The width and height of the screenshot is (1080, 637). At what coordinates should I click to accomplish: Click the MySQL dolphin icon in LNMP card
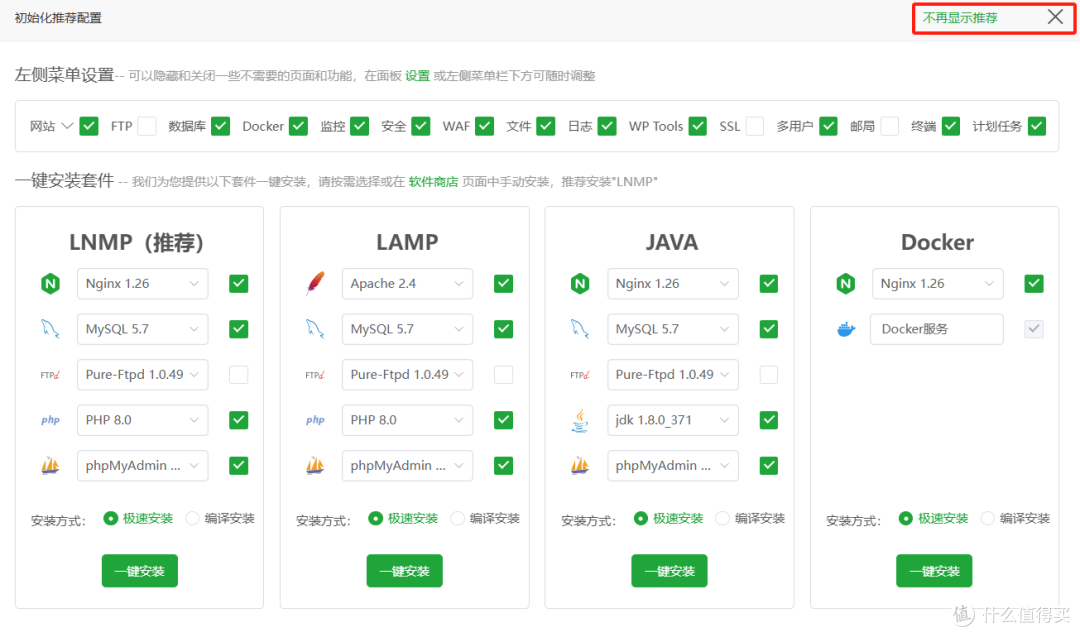(x=50, y=329)
